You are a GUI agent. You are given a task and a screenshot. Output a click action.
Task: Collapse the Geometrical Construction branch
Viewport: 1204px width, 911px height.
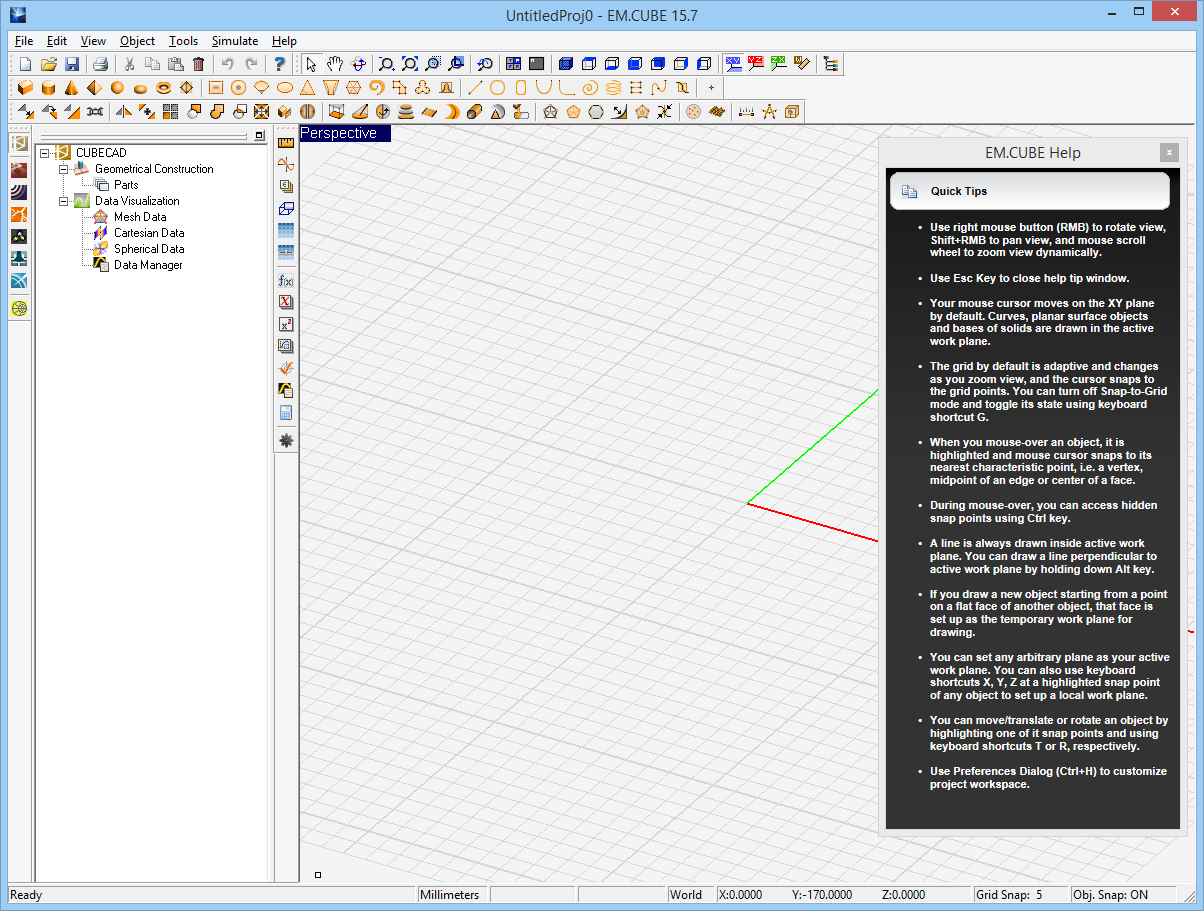(x=63, y=169)
